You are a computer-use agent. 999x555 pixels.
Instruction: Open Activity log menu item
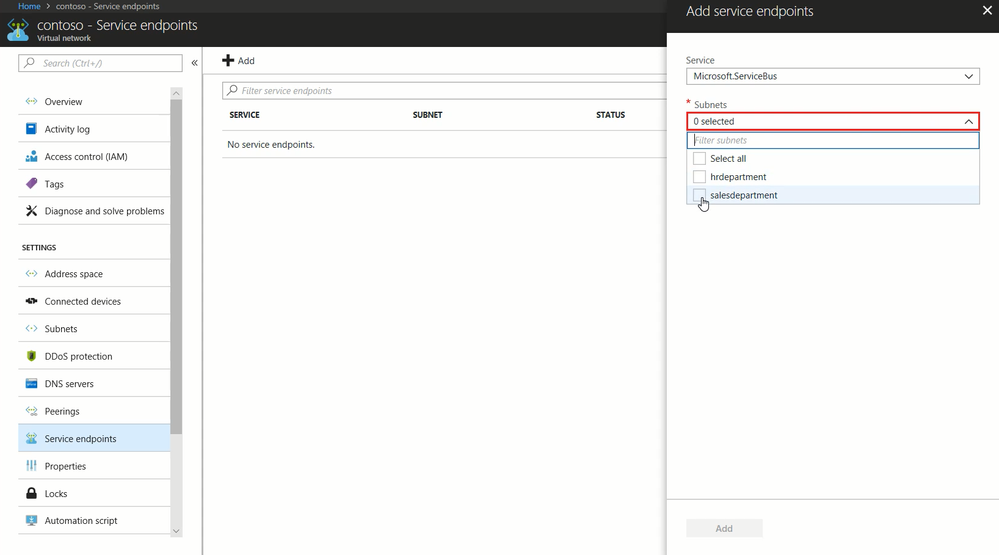click(94, 129)
